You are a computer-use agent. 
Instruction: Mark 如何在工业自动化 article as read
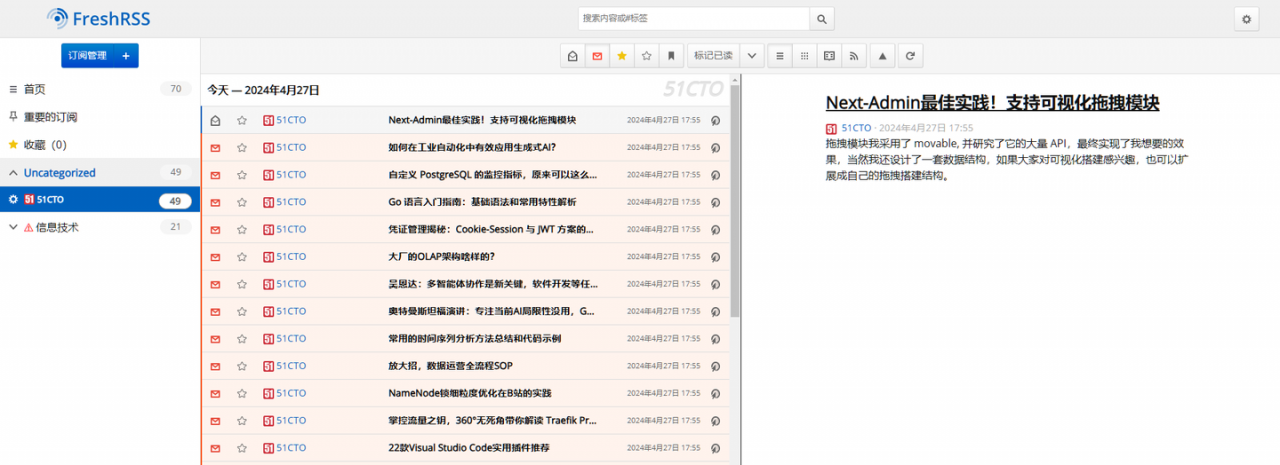click(x=215, y=148)
